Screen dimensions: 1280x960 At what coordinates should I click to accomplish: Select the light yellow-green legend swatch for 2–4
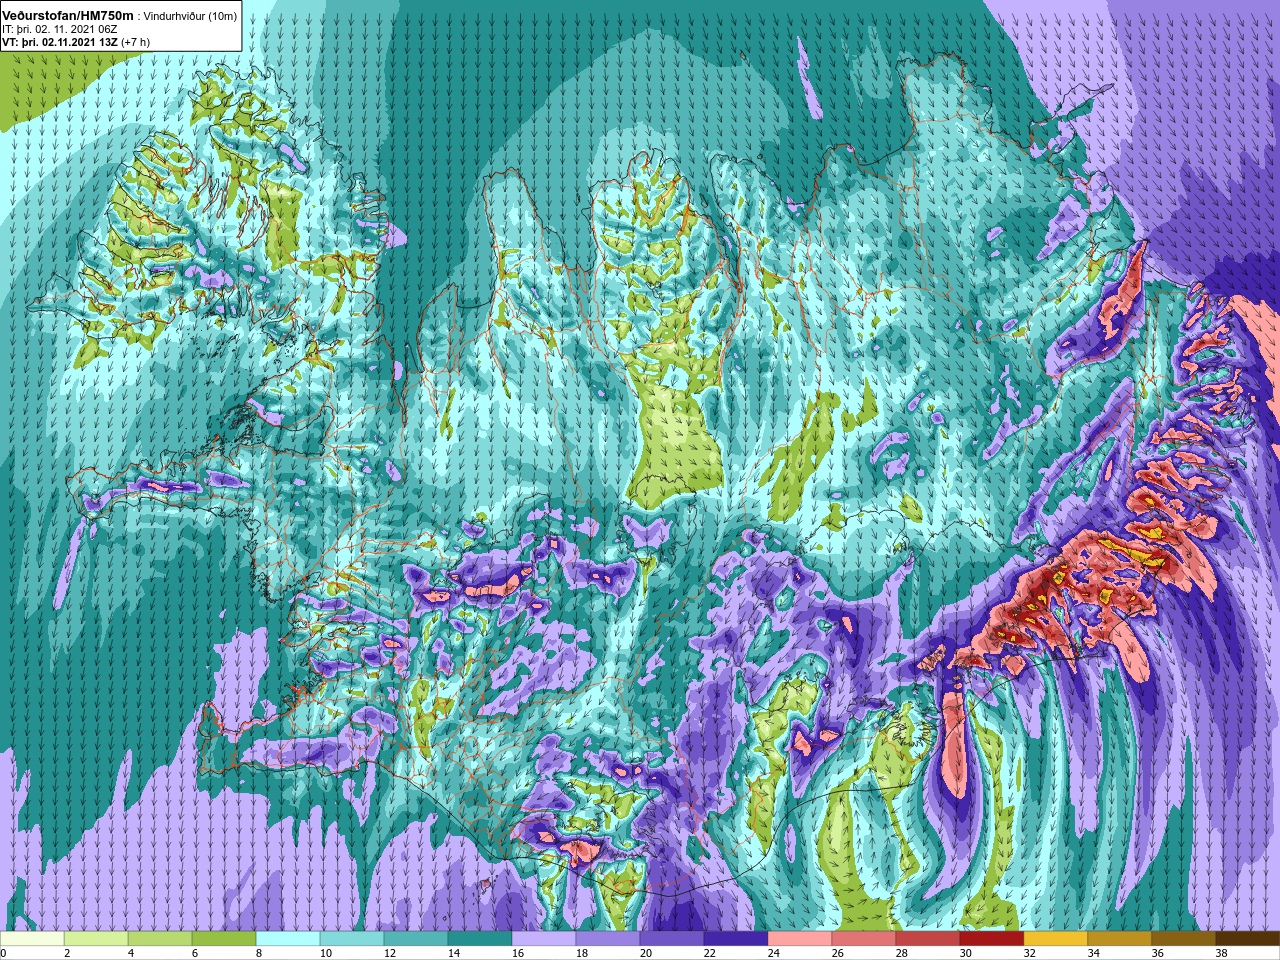coord(96,939)
